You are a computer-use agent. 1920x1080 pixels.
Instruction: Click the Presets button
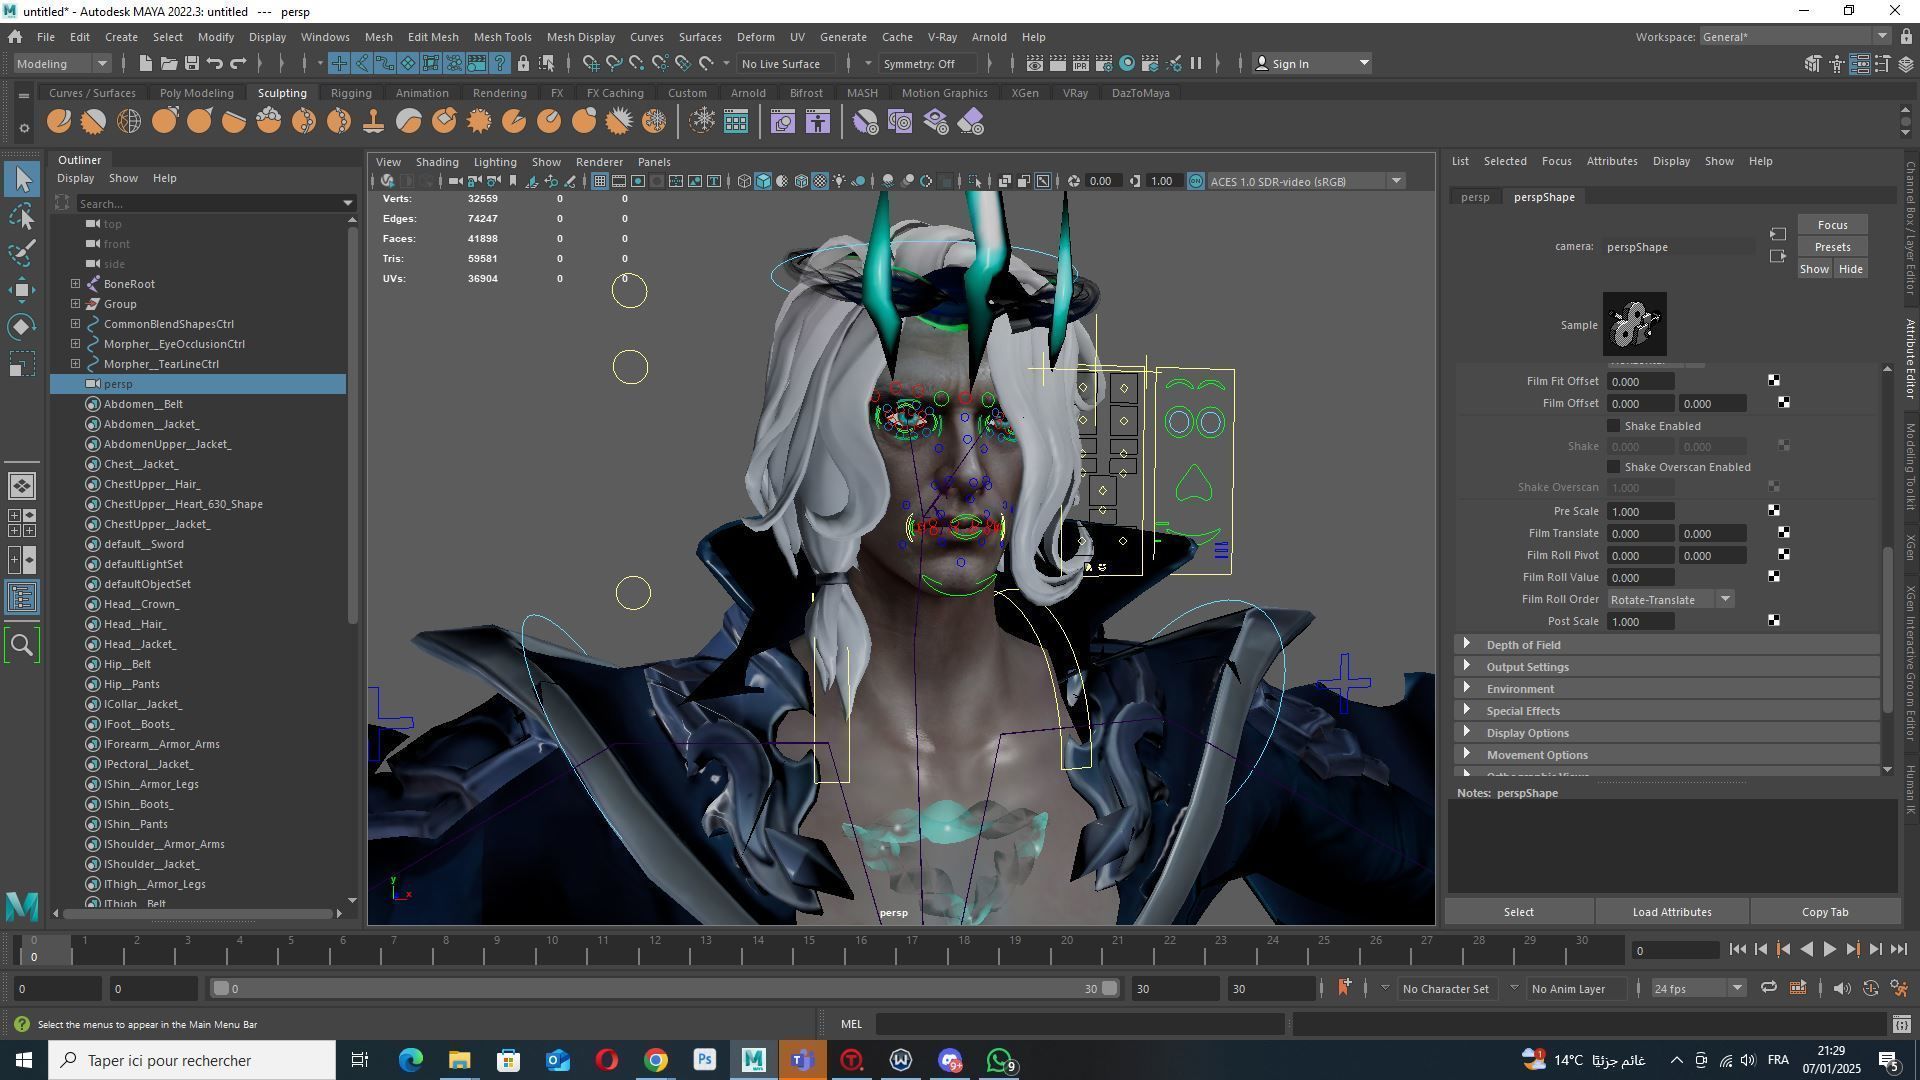[x=1832, y=247]
